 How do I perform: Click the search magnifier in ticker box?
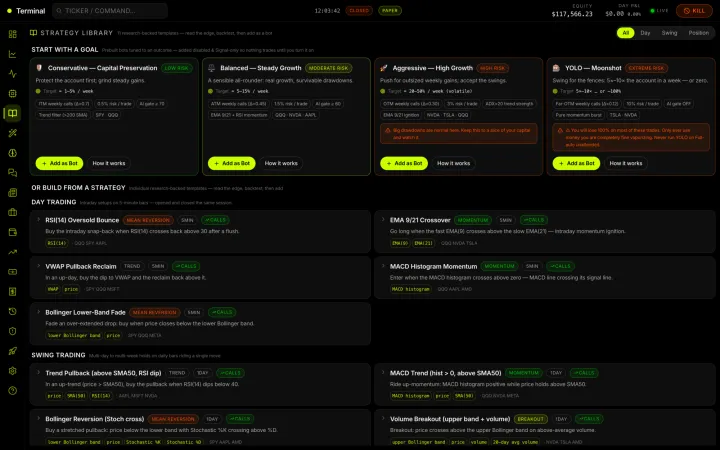click(59, 11)
